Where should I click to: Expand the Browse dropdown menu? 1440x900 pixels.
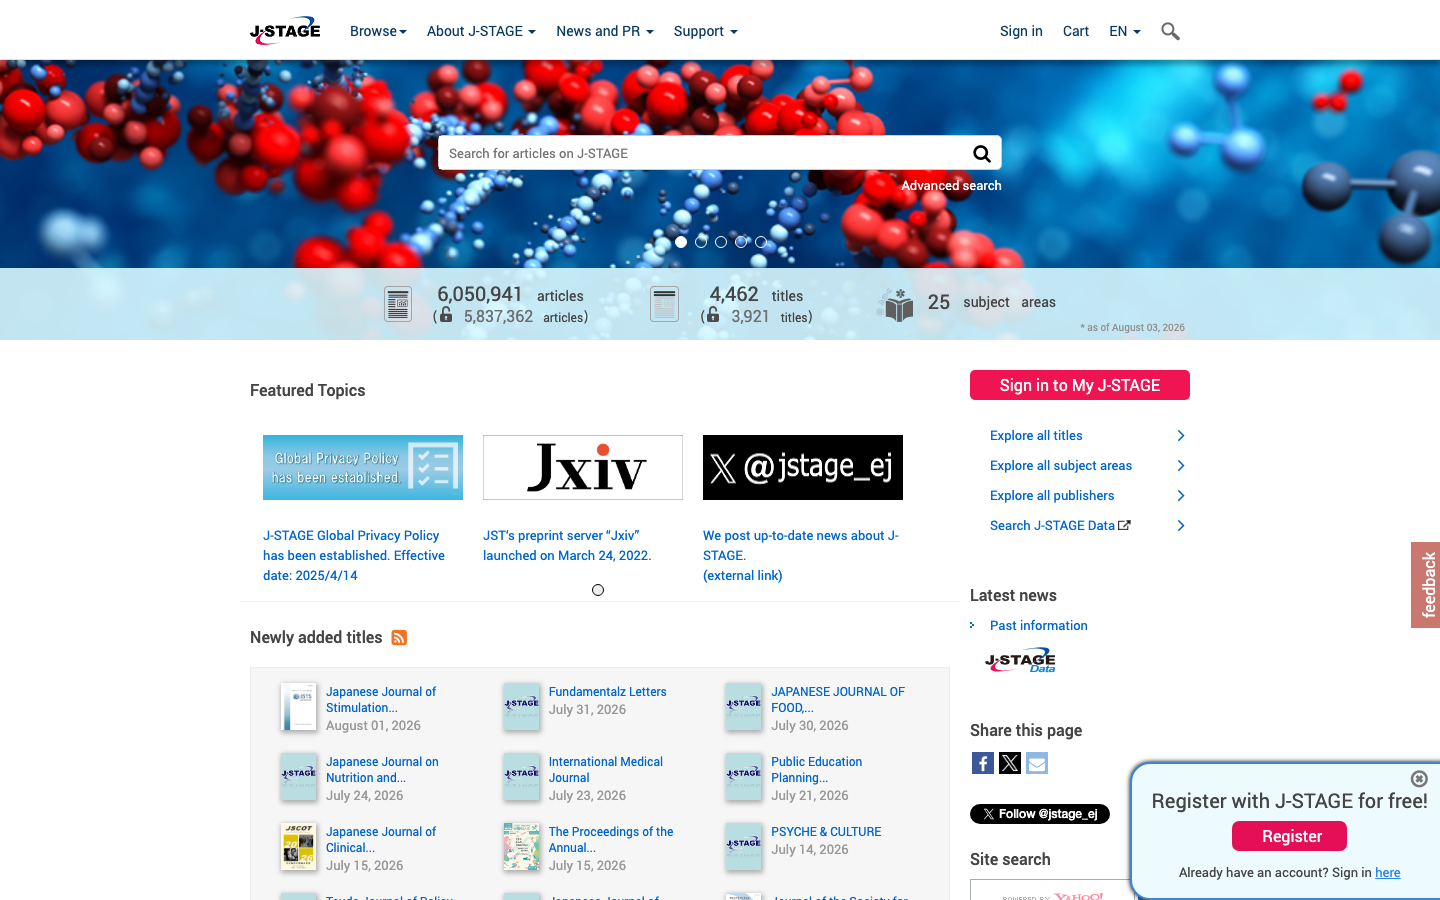coord(378,31)
